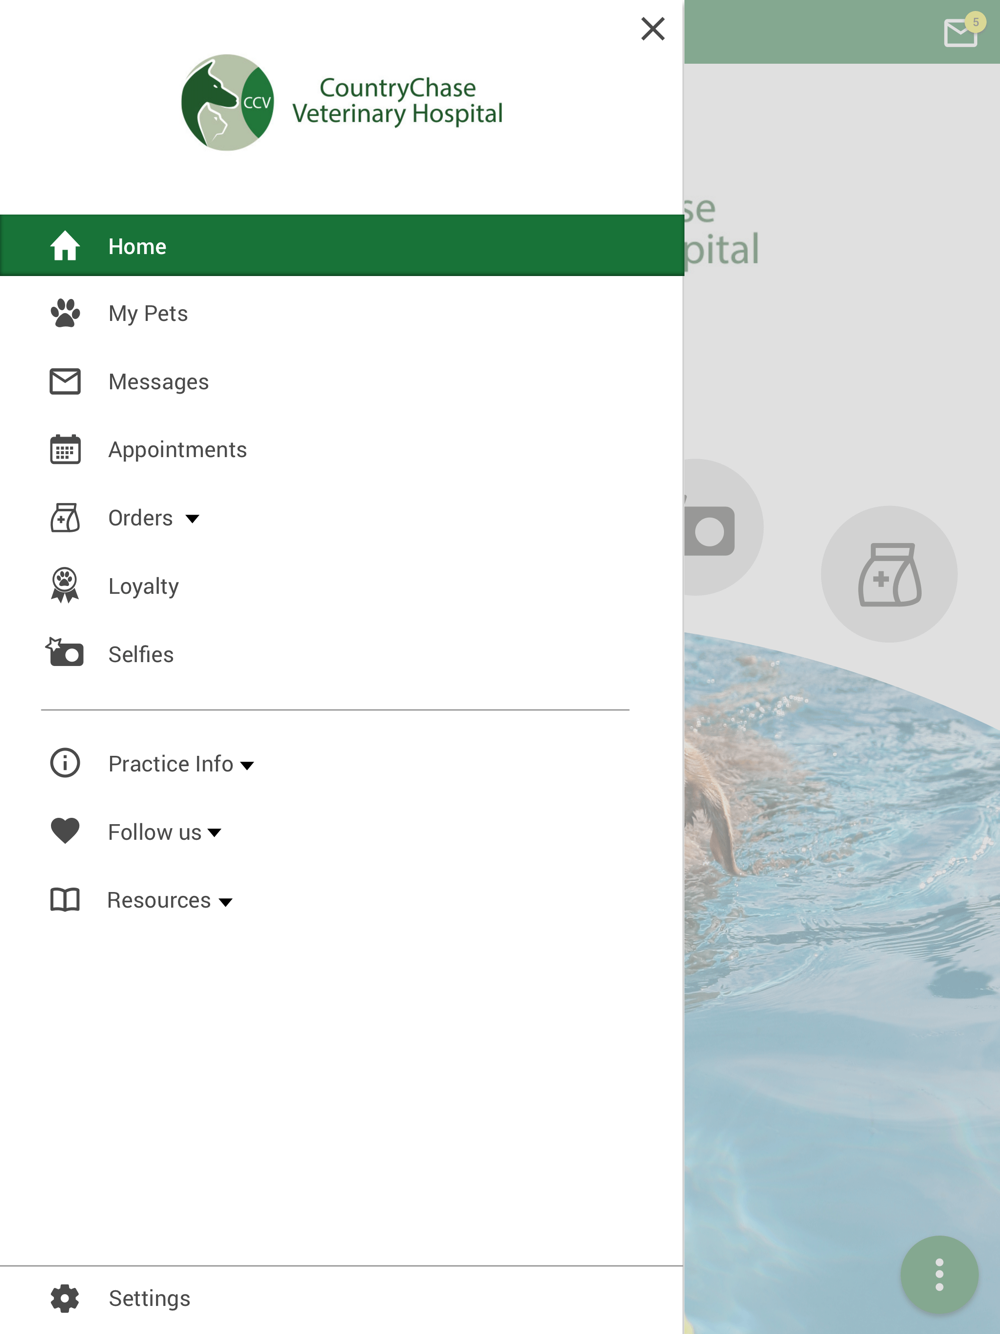Go to Messages in the menu
Image resolution: width=1000 pixels, height=1334 pixels.
pyautogui.click(x=158, y=382)
